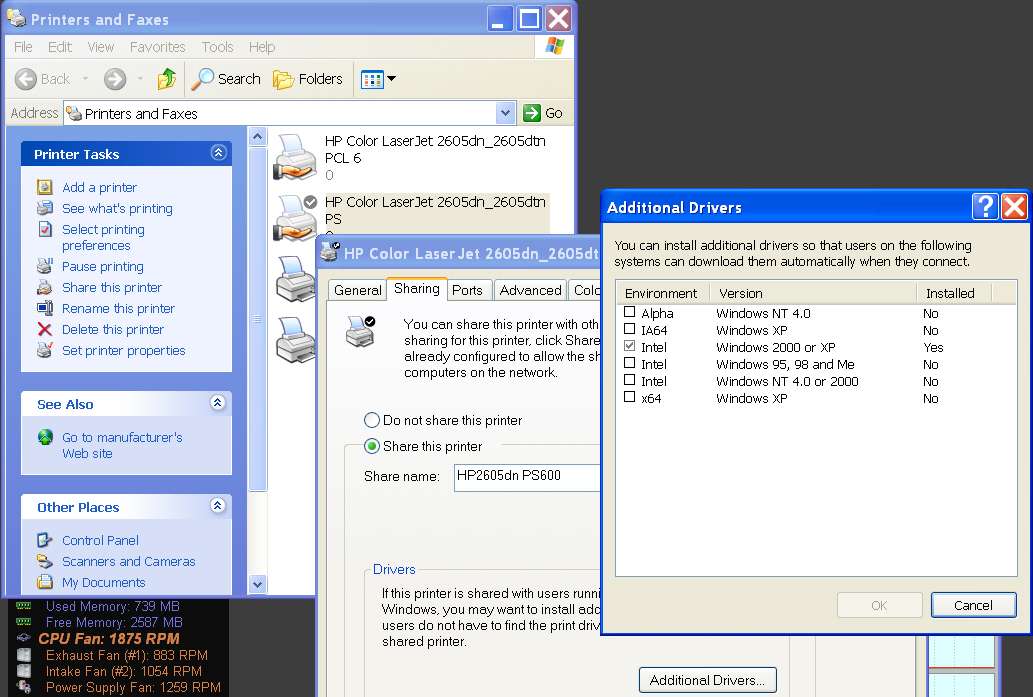Click red X Delete this printer icon
Screen dimensions: 1033x697
(45, 329)
